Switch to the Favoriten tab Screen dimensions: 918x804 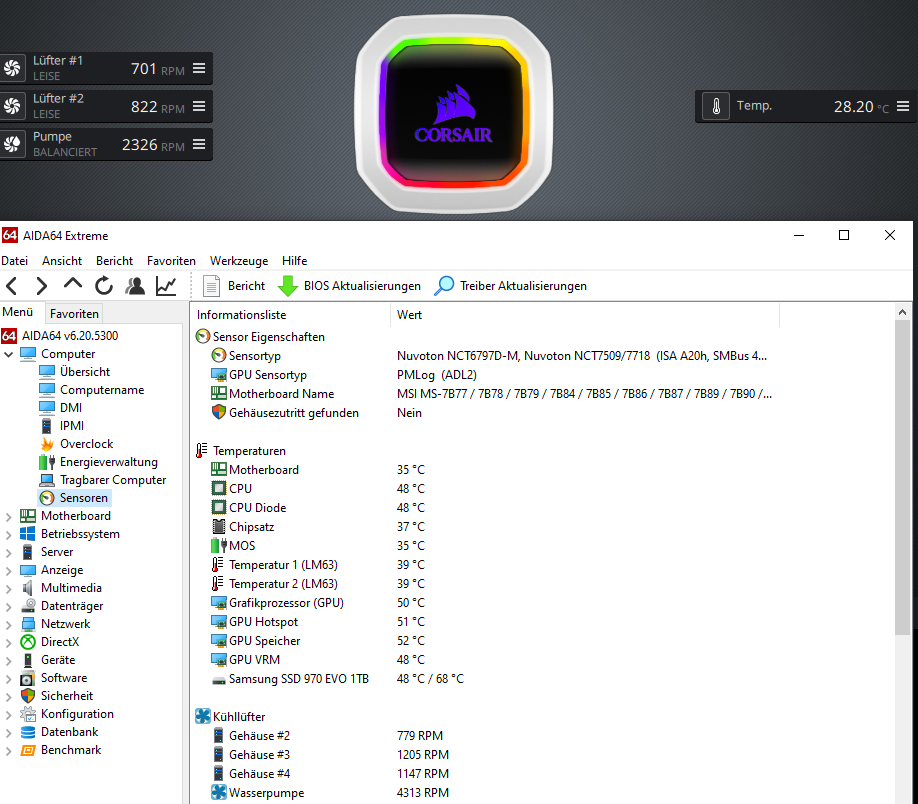[74, 314]
